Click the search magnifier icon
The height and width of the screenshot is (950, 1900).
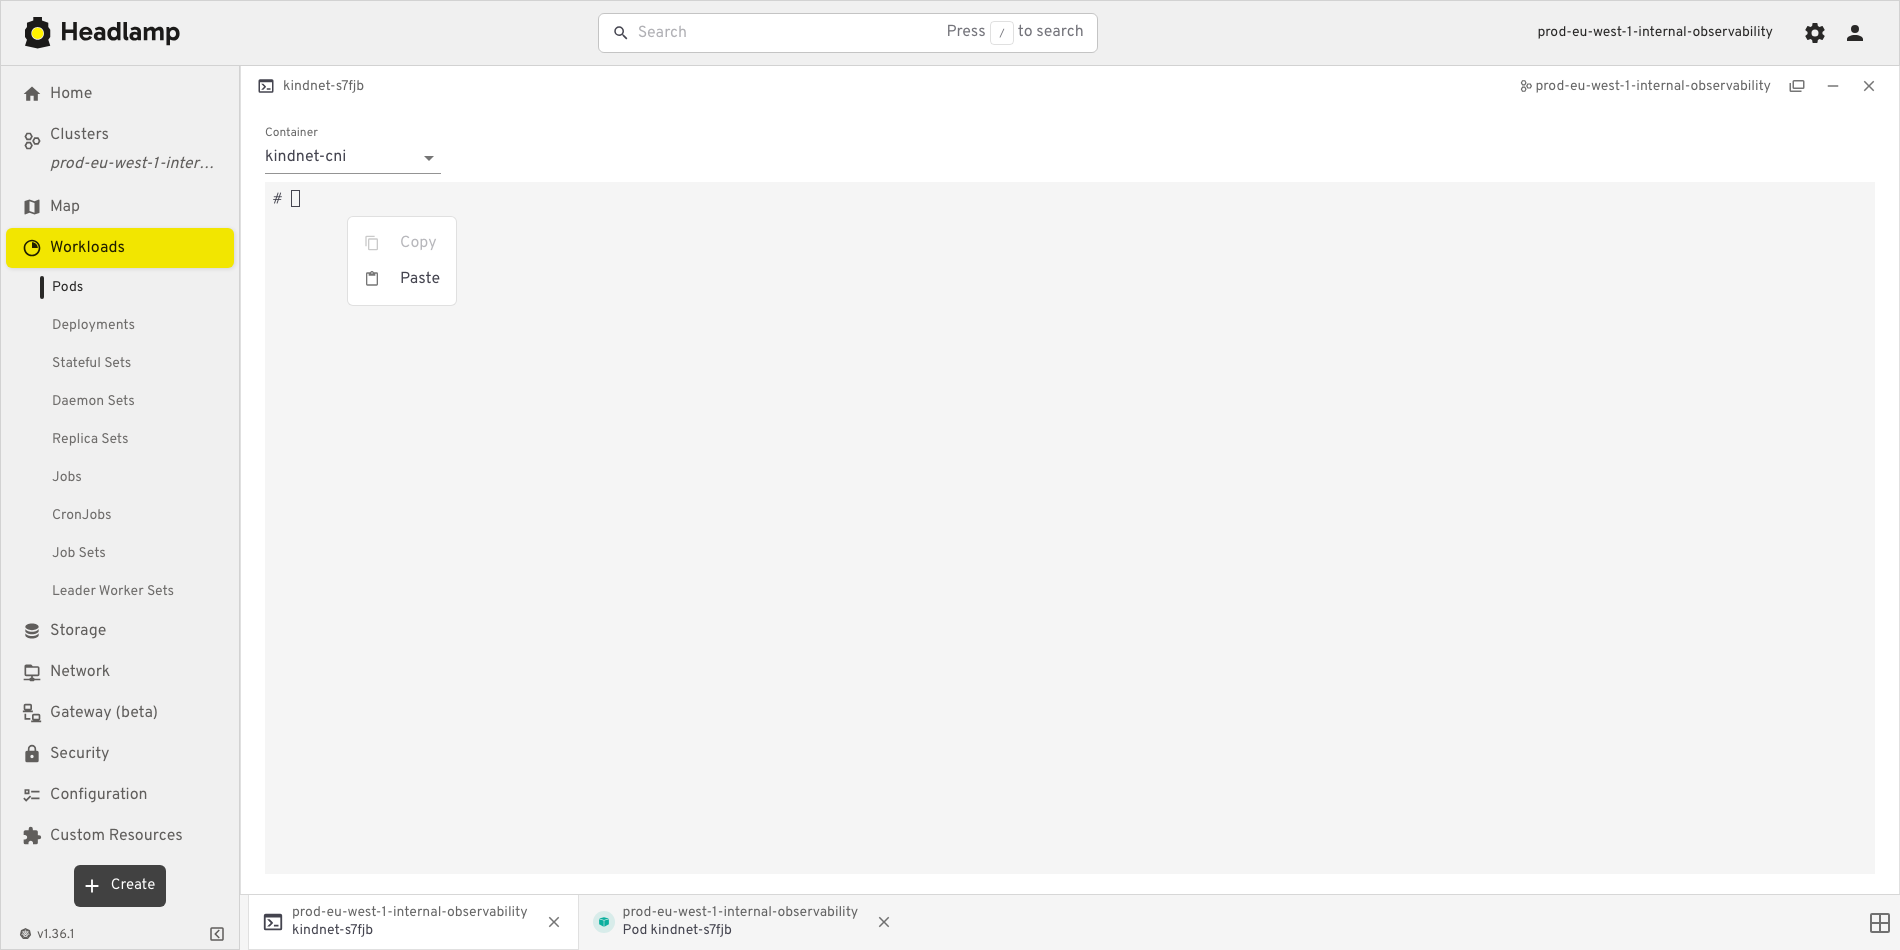(620, 33)
